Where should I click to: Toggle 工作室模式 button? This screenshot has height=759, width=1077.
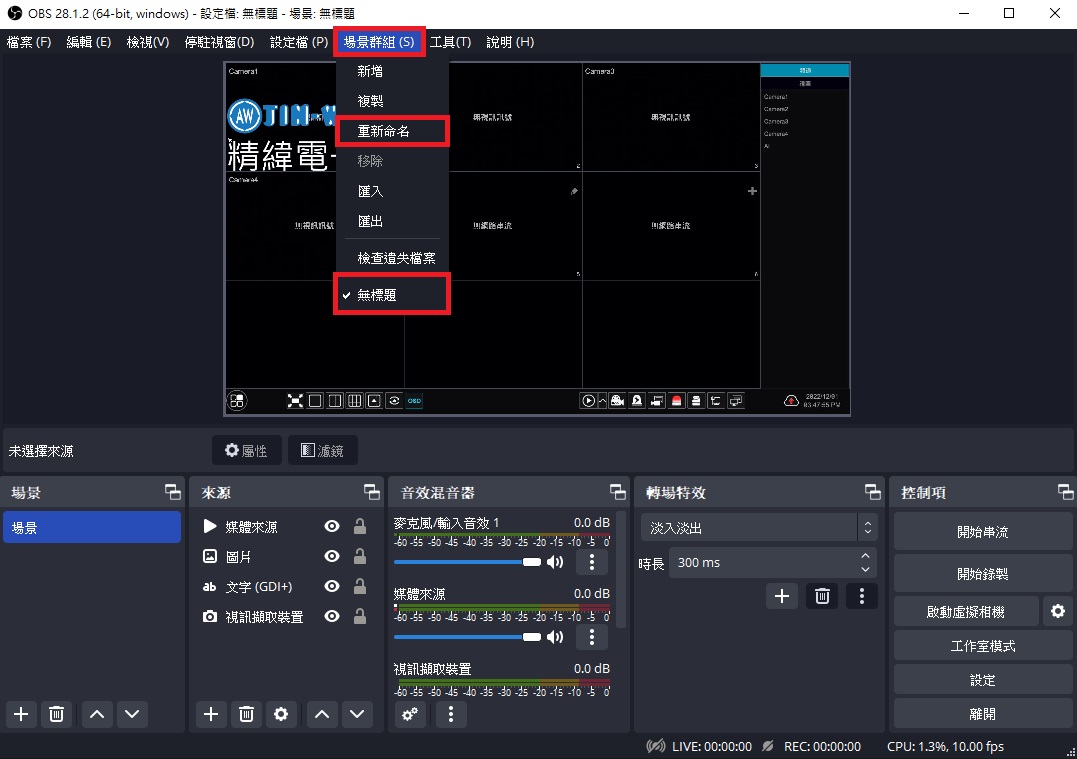(x=983, y=646)
